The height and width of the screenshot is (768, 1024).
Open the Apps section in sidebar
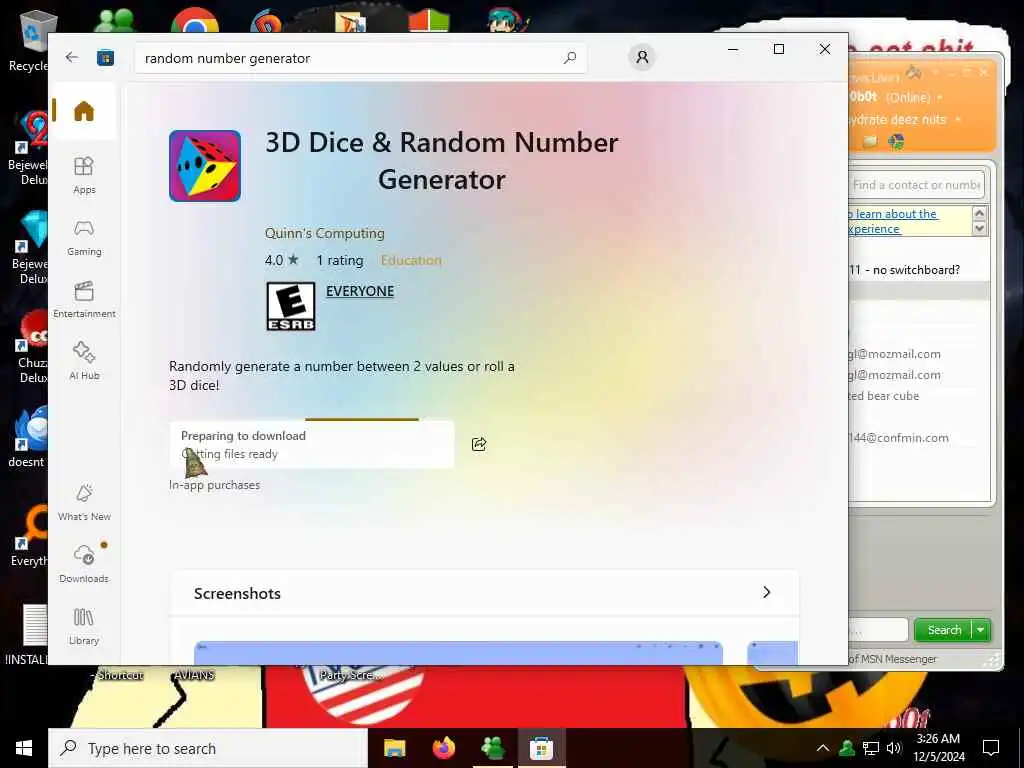84,175
